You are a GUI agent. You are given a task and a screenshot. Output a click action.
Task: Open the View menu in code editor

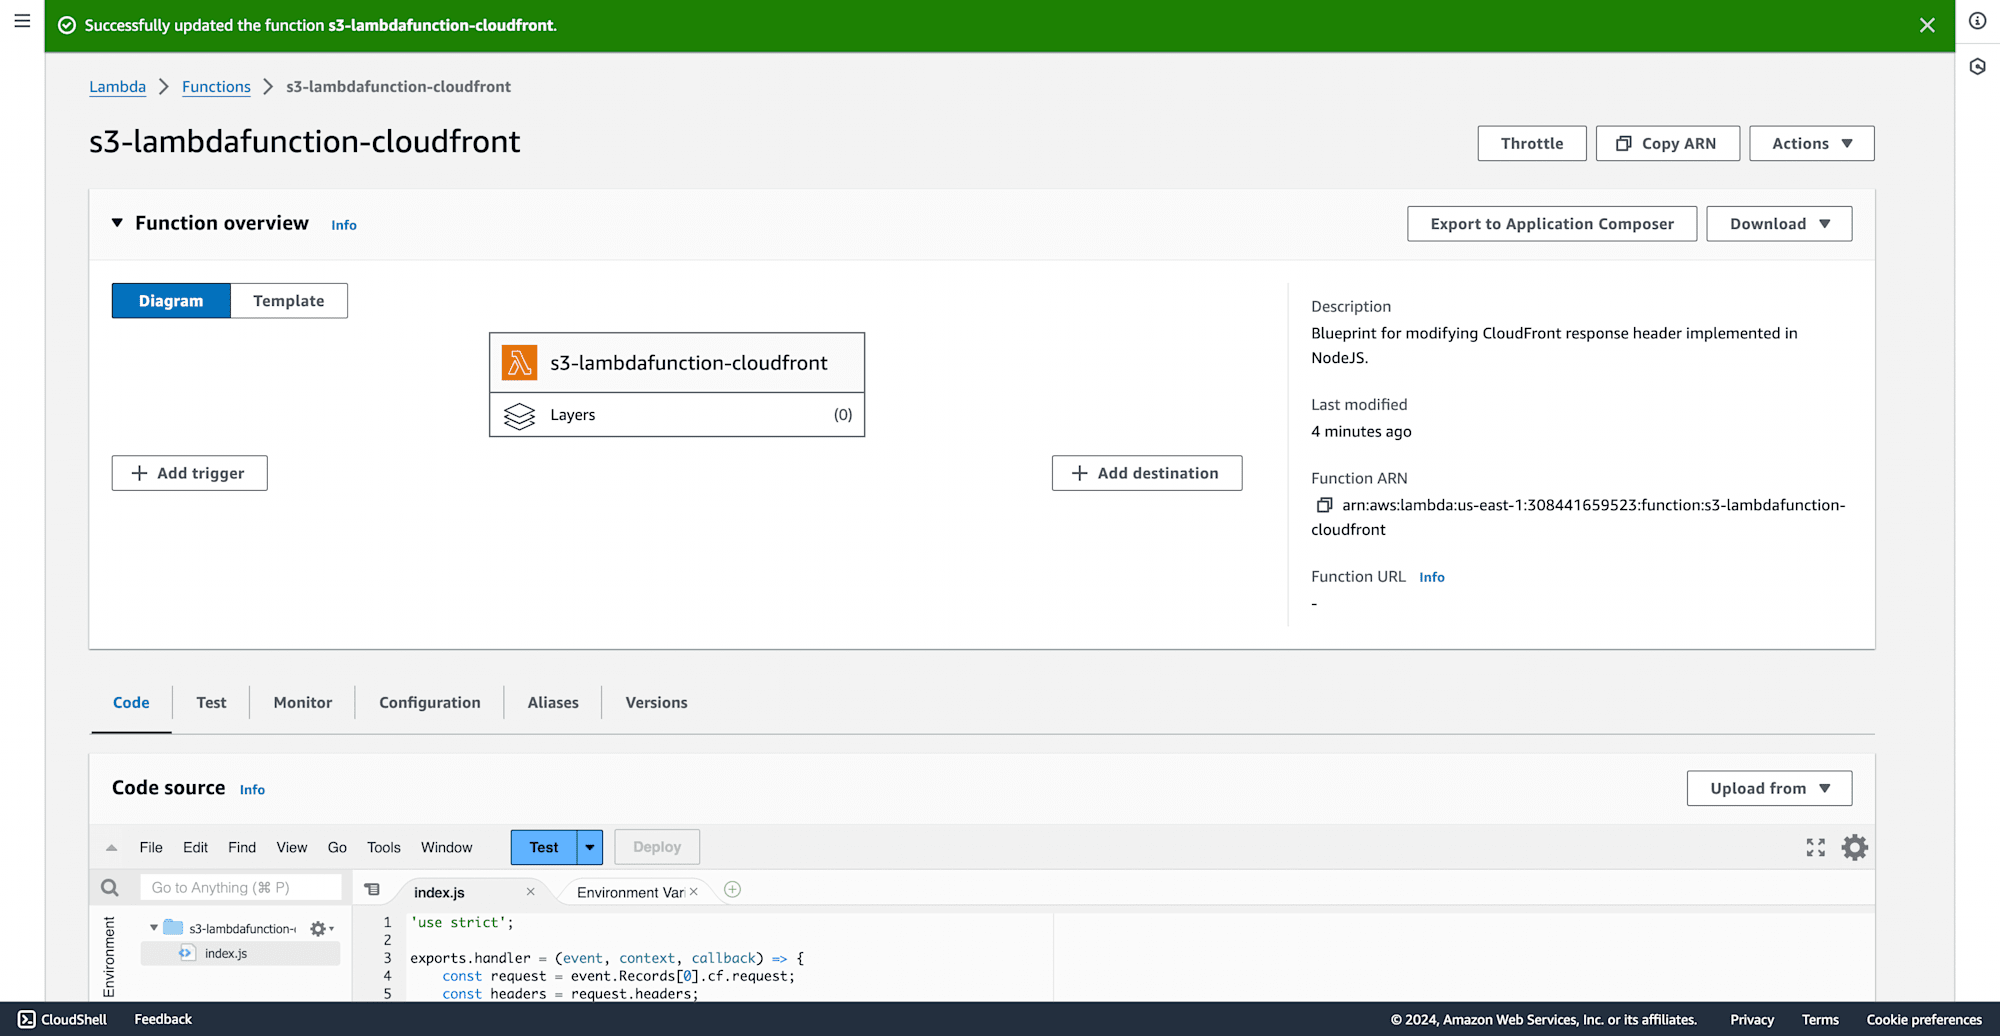click(x=292, y=847)
